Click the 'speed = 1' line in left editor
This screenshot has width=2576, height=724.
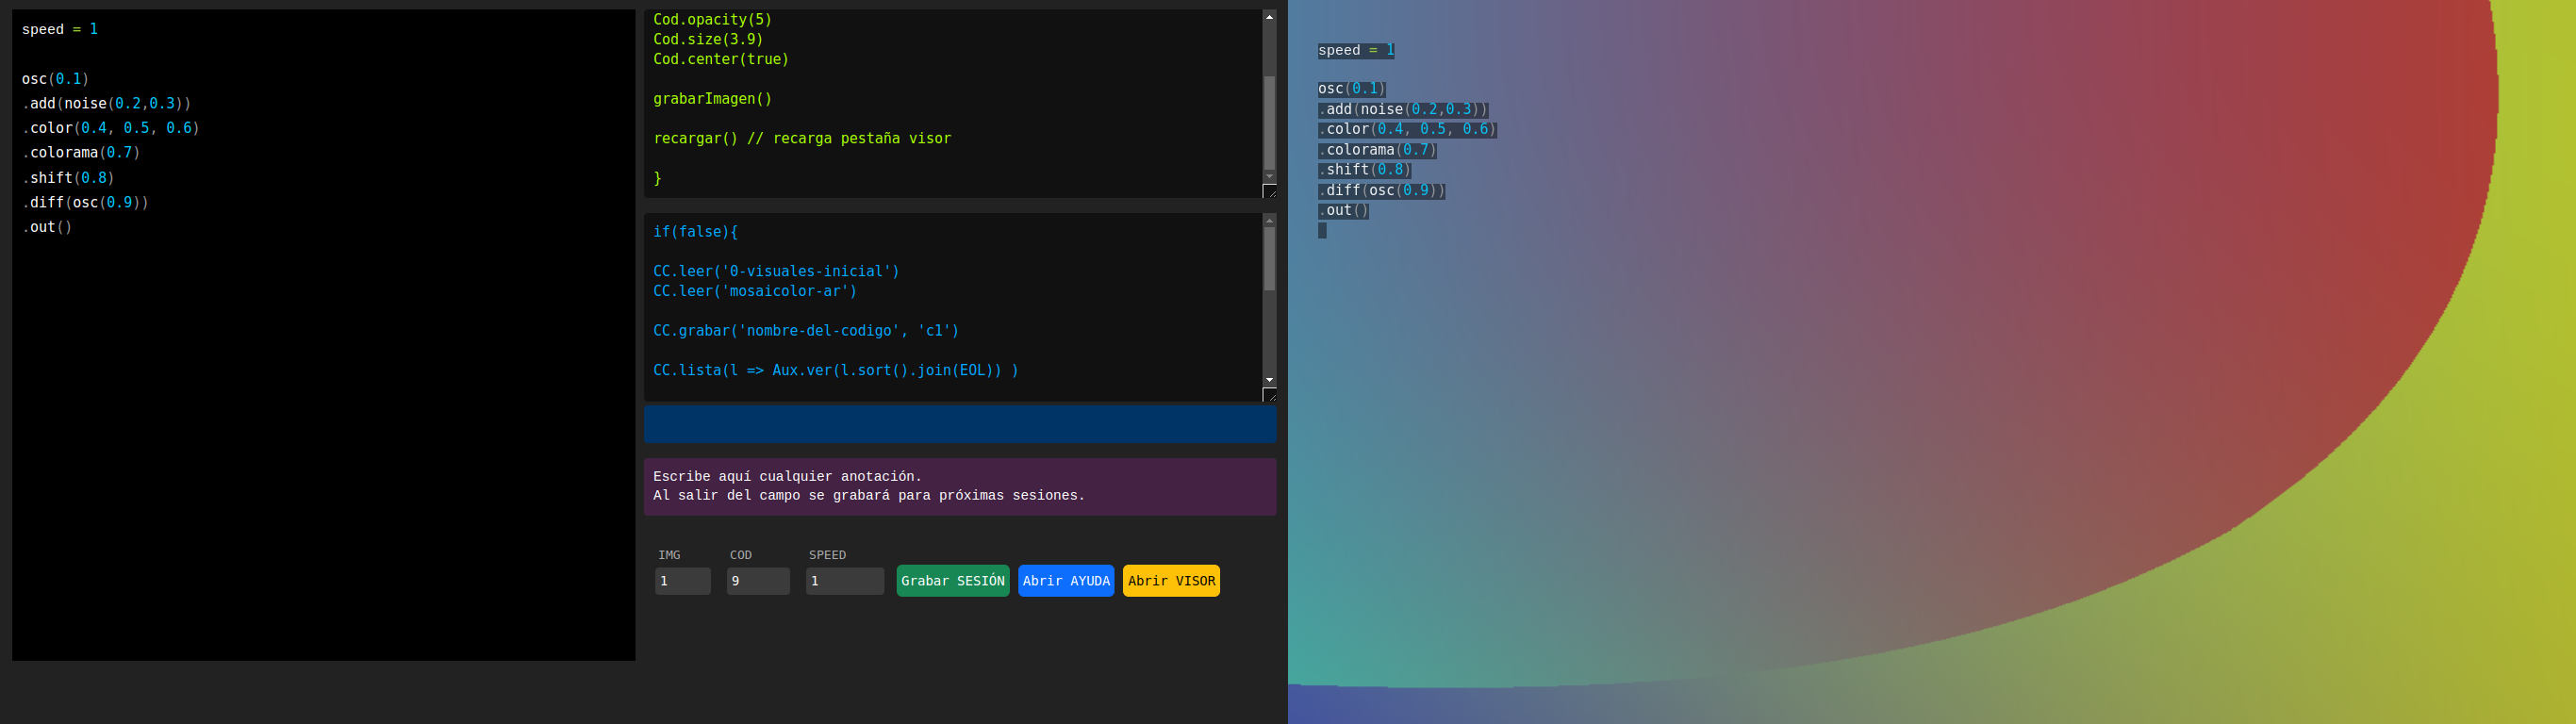tap(60, 29)
